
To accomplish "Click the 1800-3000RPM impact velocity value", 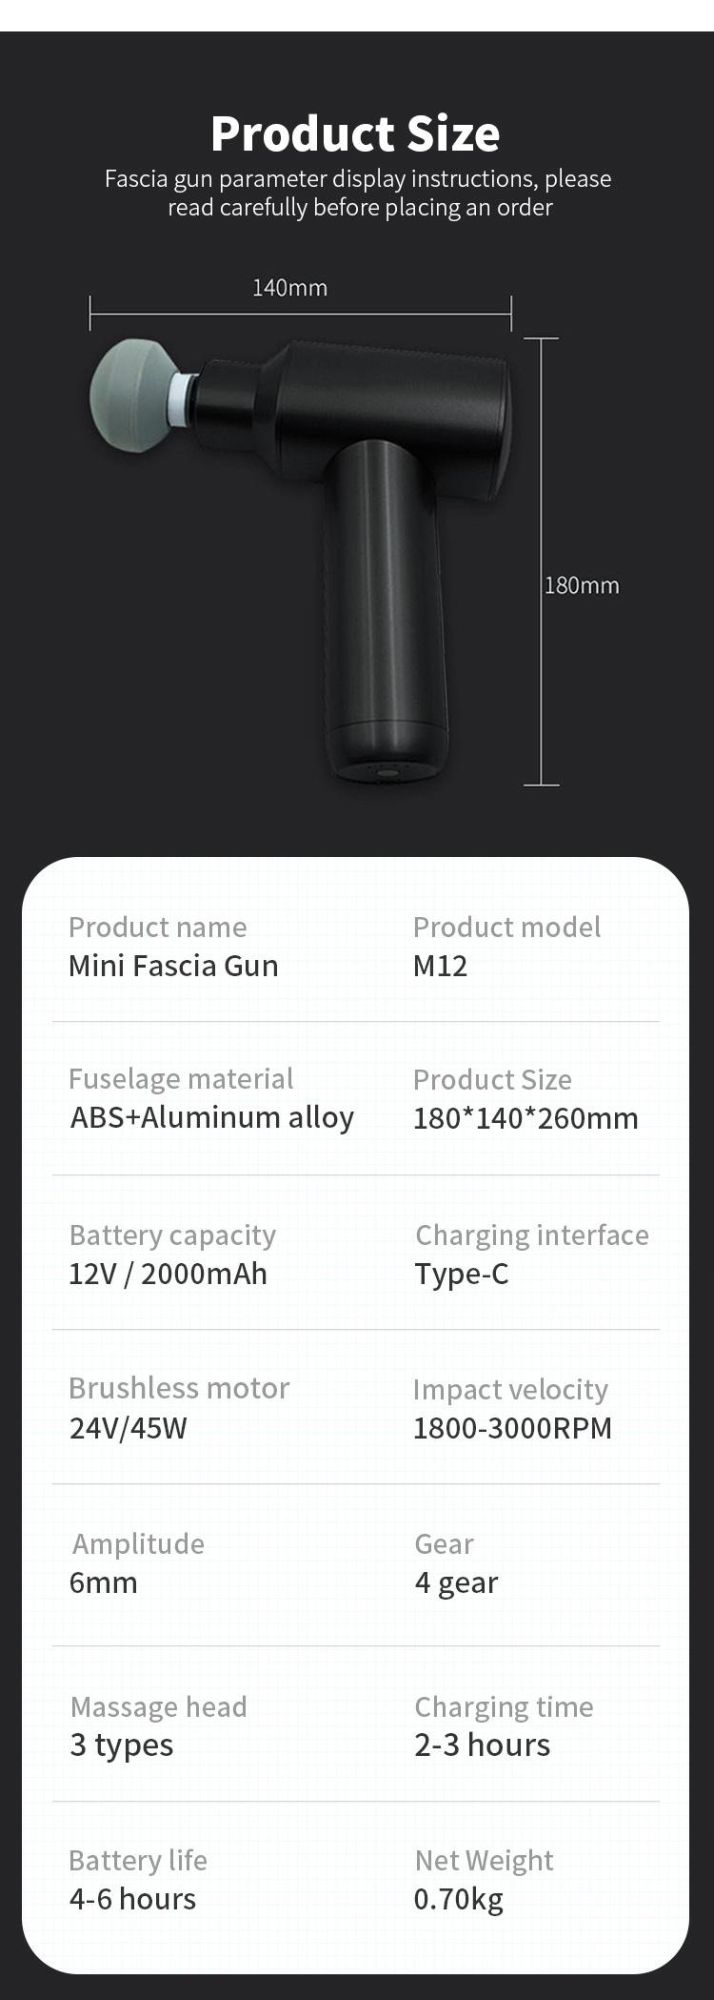I will 512,1428.
